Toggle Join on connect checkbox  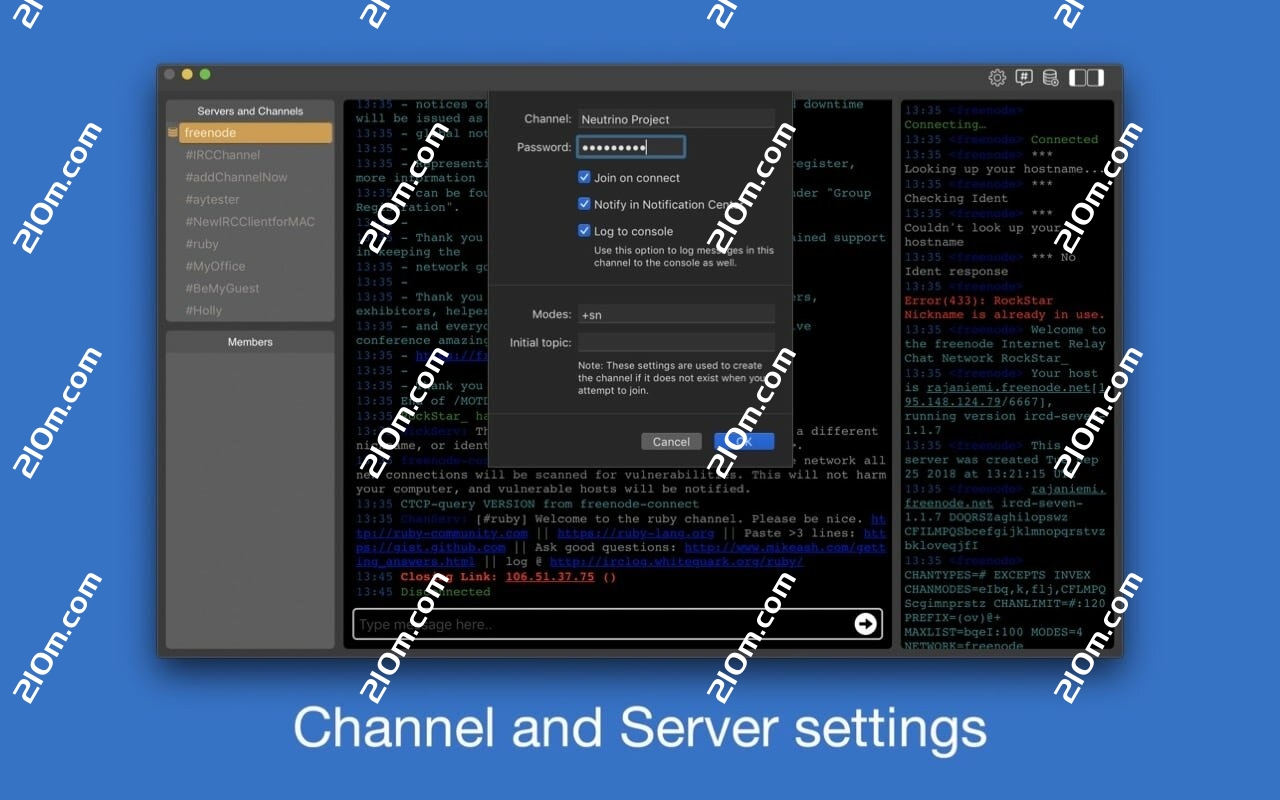click(584, 177)
